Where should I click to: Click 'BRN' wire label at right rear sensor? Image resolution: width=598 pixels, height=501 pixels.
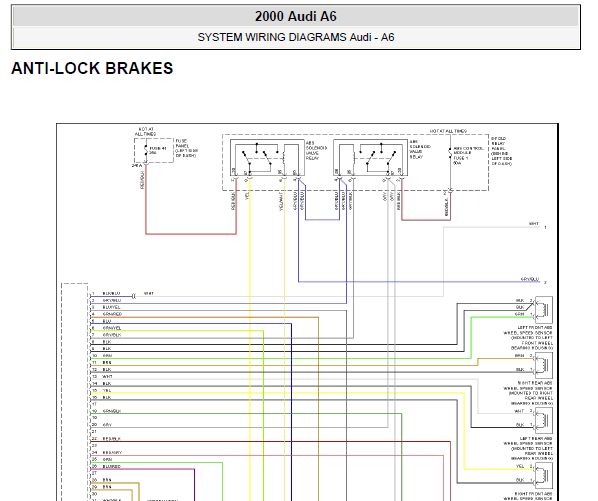click(519, 356)
